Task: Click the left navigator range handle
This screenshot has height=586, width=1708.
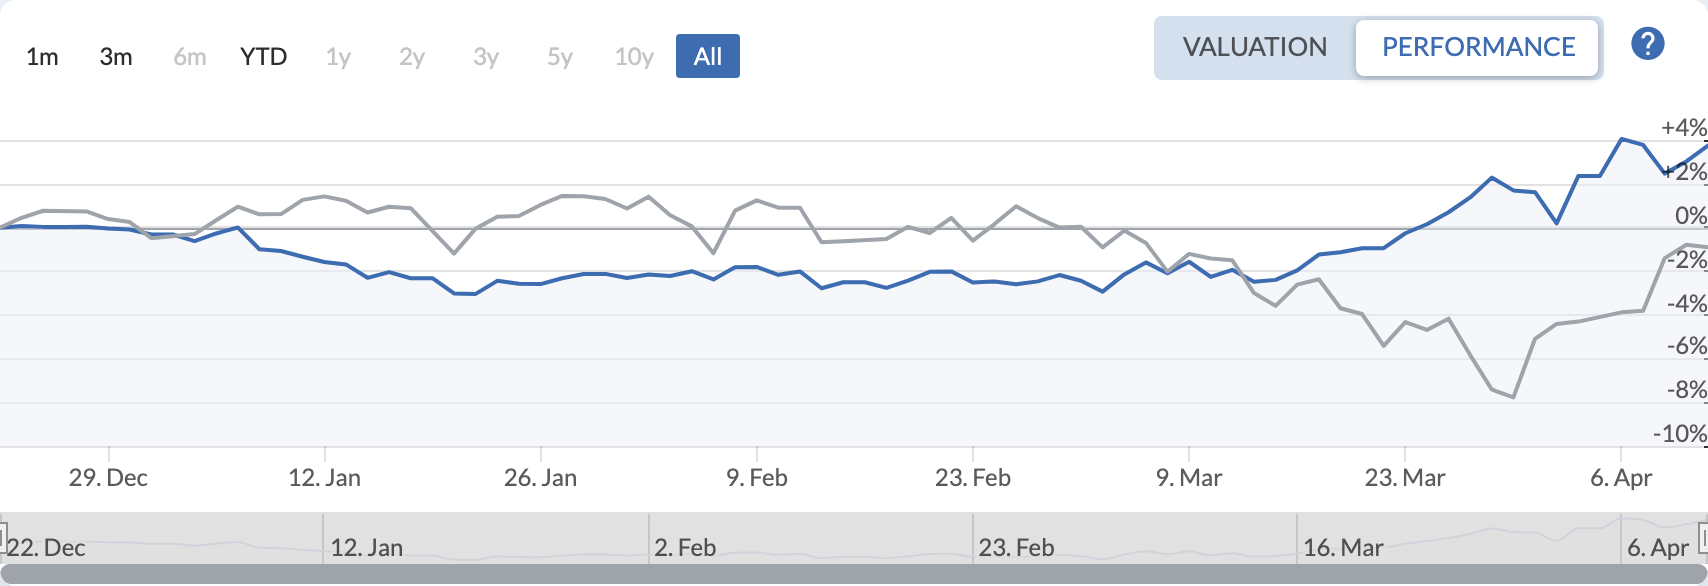Action: (x=3, y=538)
